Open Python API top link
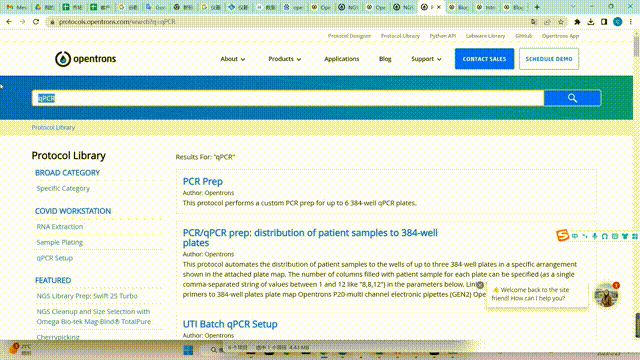This screenshot has height=360, width=640. pyautogui.click(x=443, y=36)
